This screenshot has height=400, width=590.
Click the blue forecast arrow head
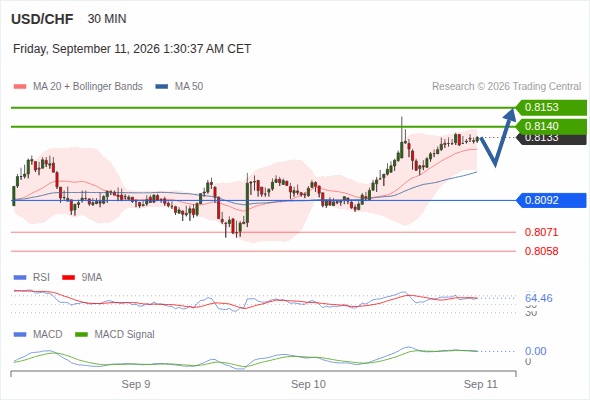pos(511,114)
